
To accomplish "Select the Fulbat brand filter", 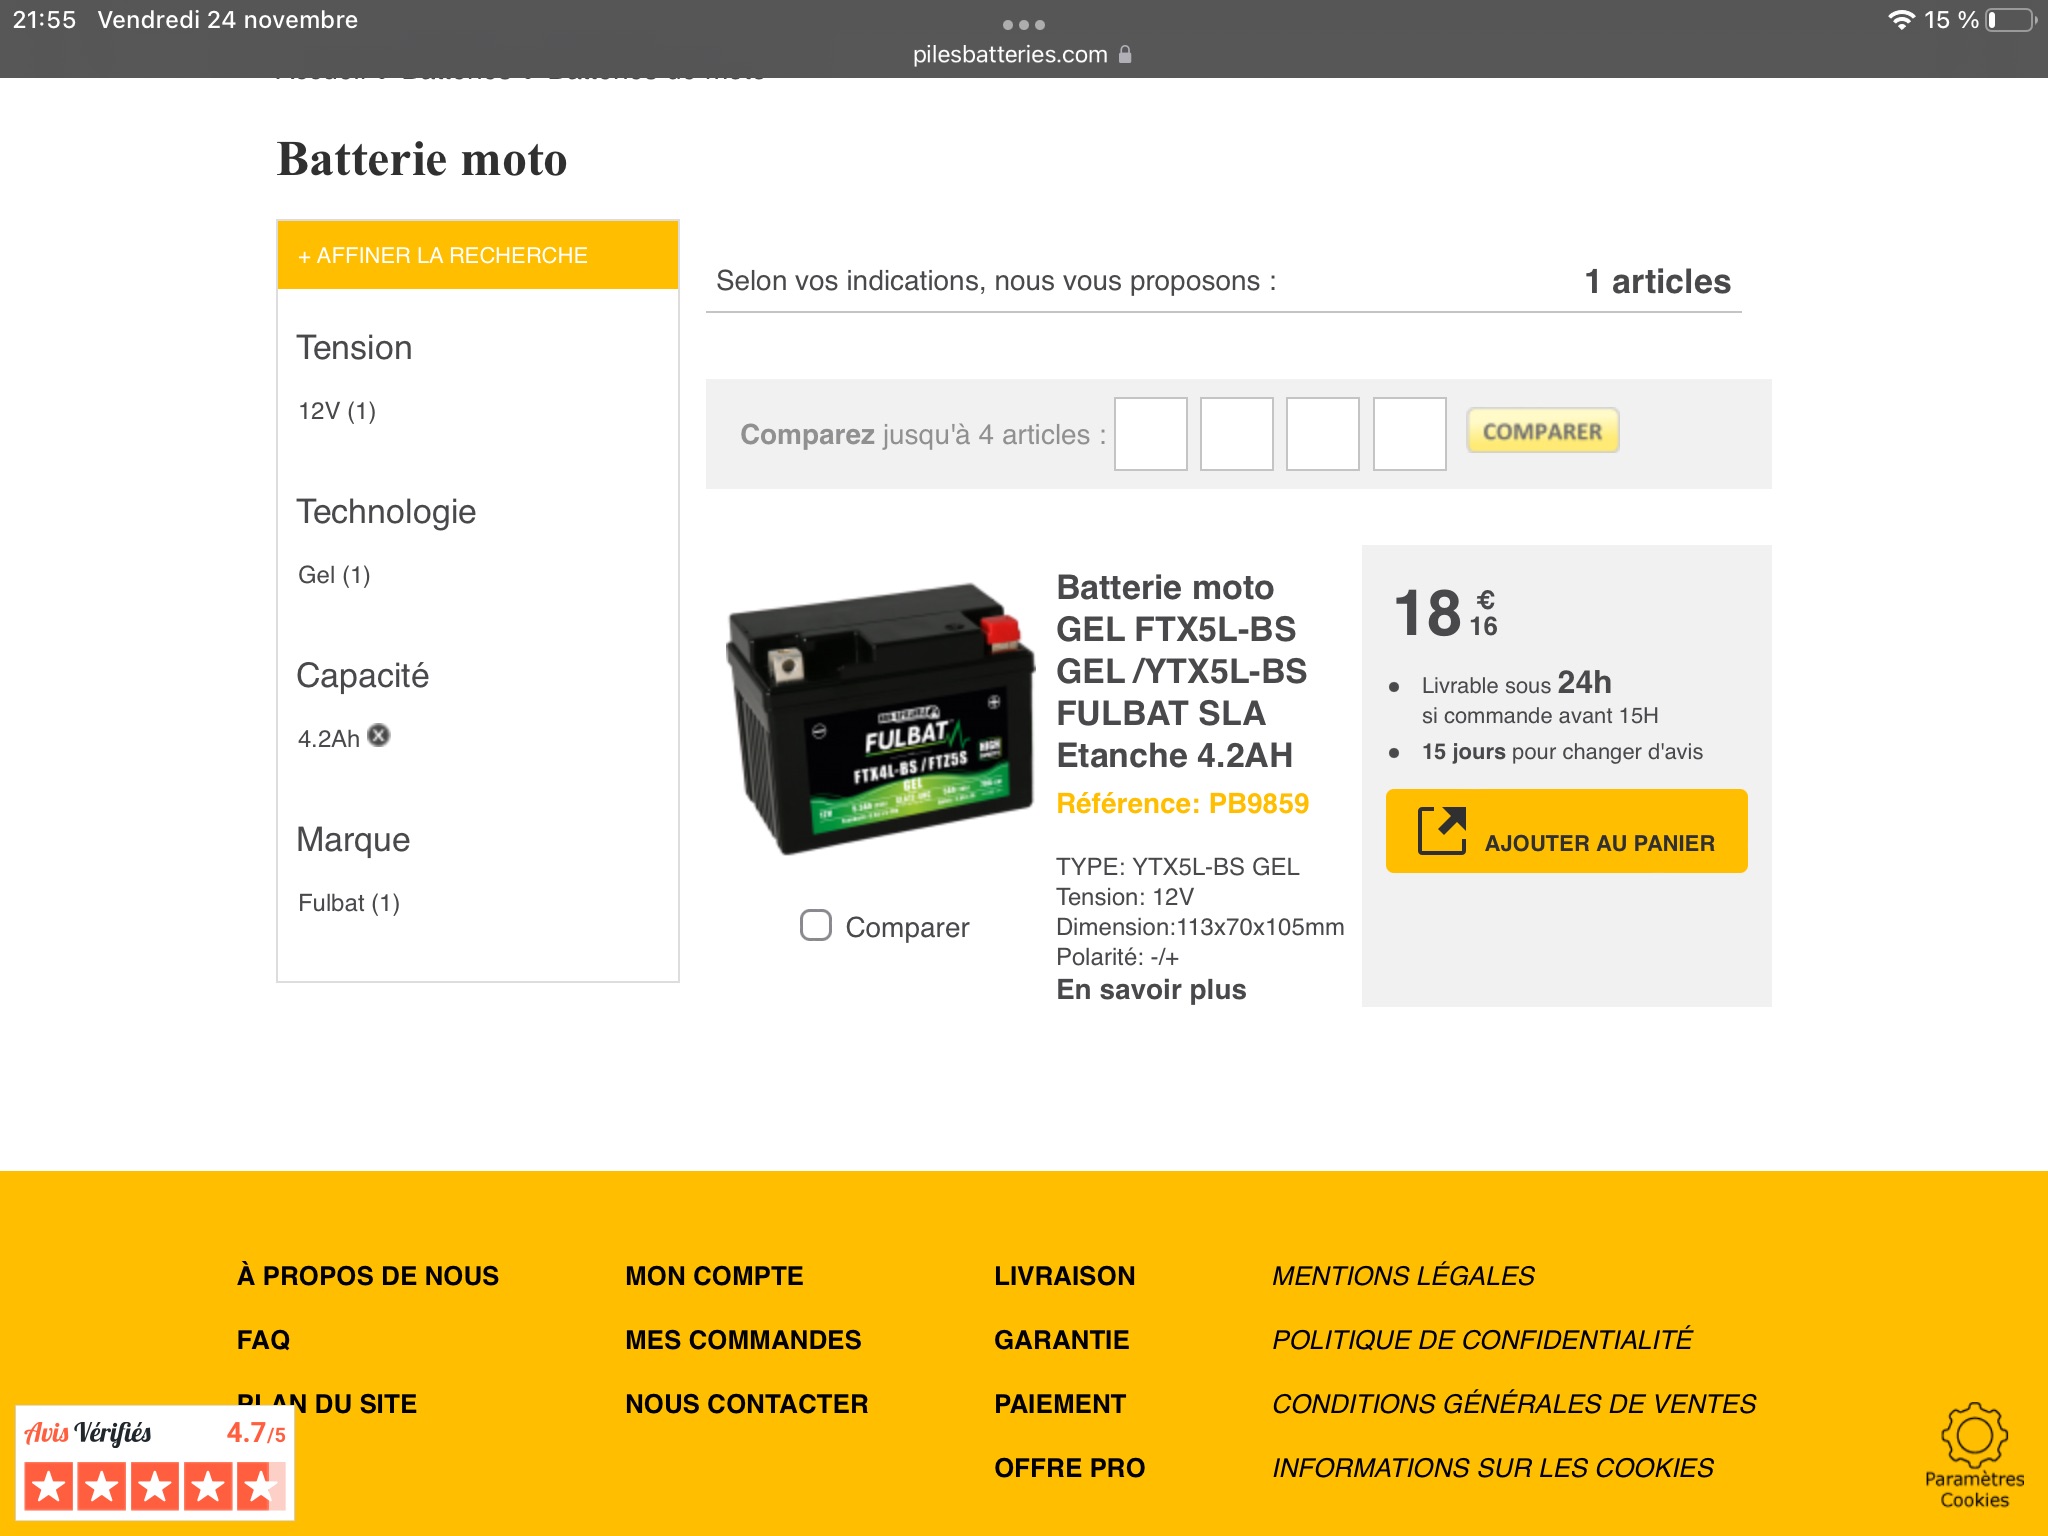I will (x=349, y=903).
